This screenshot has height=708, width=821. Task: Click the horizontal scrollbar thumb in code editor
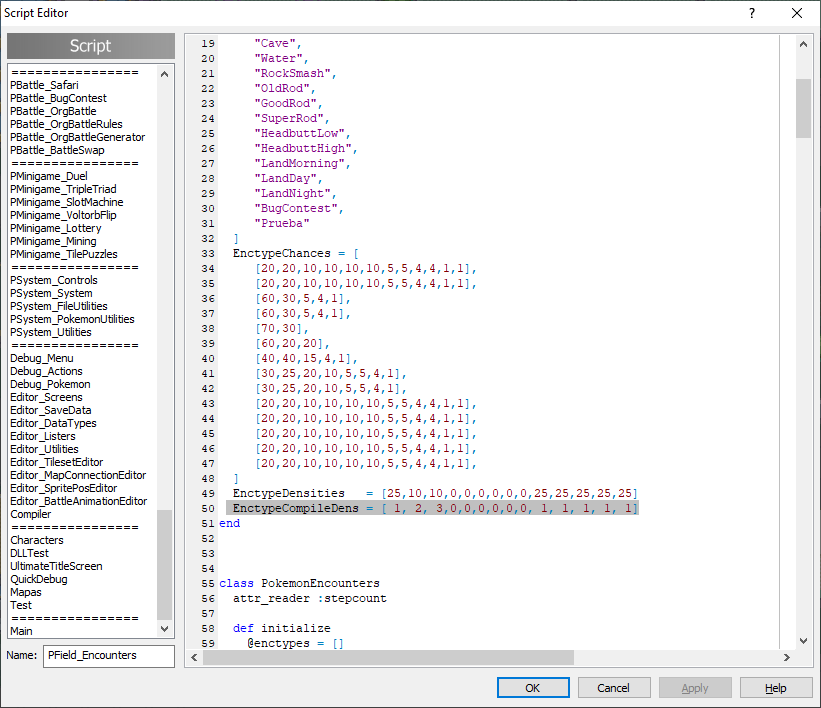click(x=388, y=657)
